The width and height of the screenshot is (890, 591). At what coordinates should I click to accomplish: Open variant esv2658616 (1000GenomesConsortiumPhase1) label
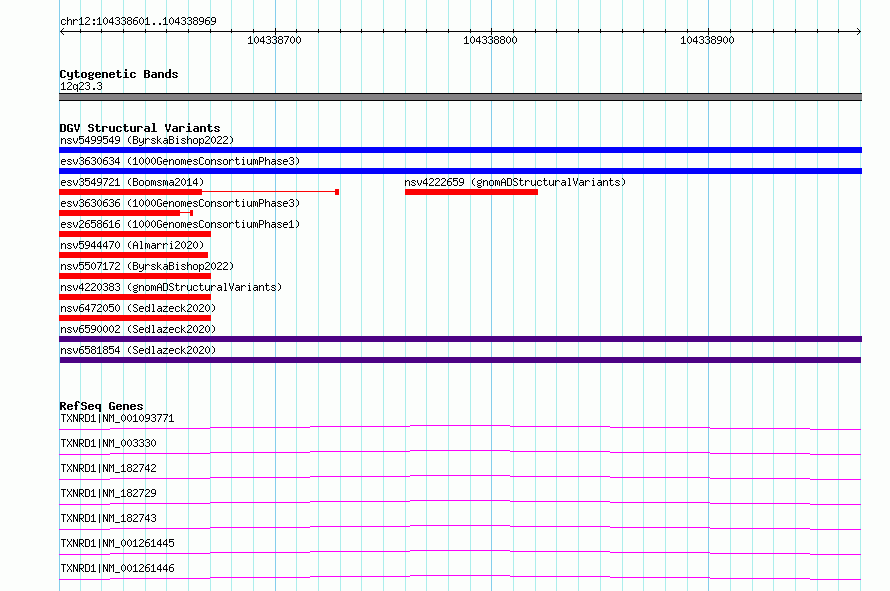(x=180, y=224)
